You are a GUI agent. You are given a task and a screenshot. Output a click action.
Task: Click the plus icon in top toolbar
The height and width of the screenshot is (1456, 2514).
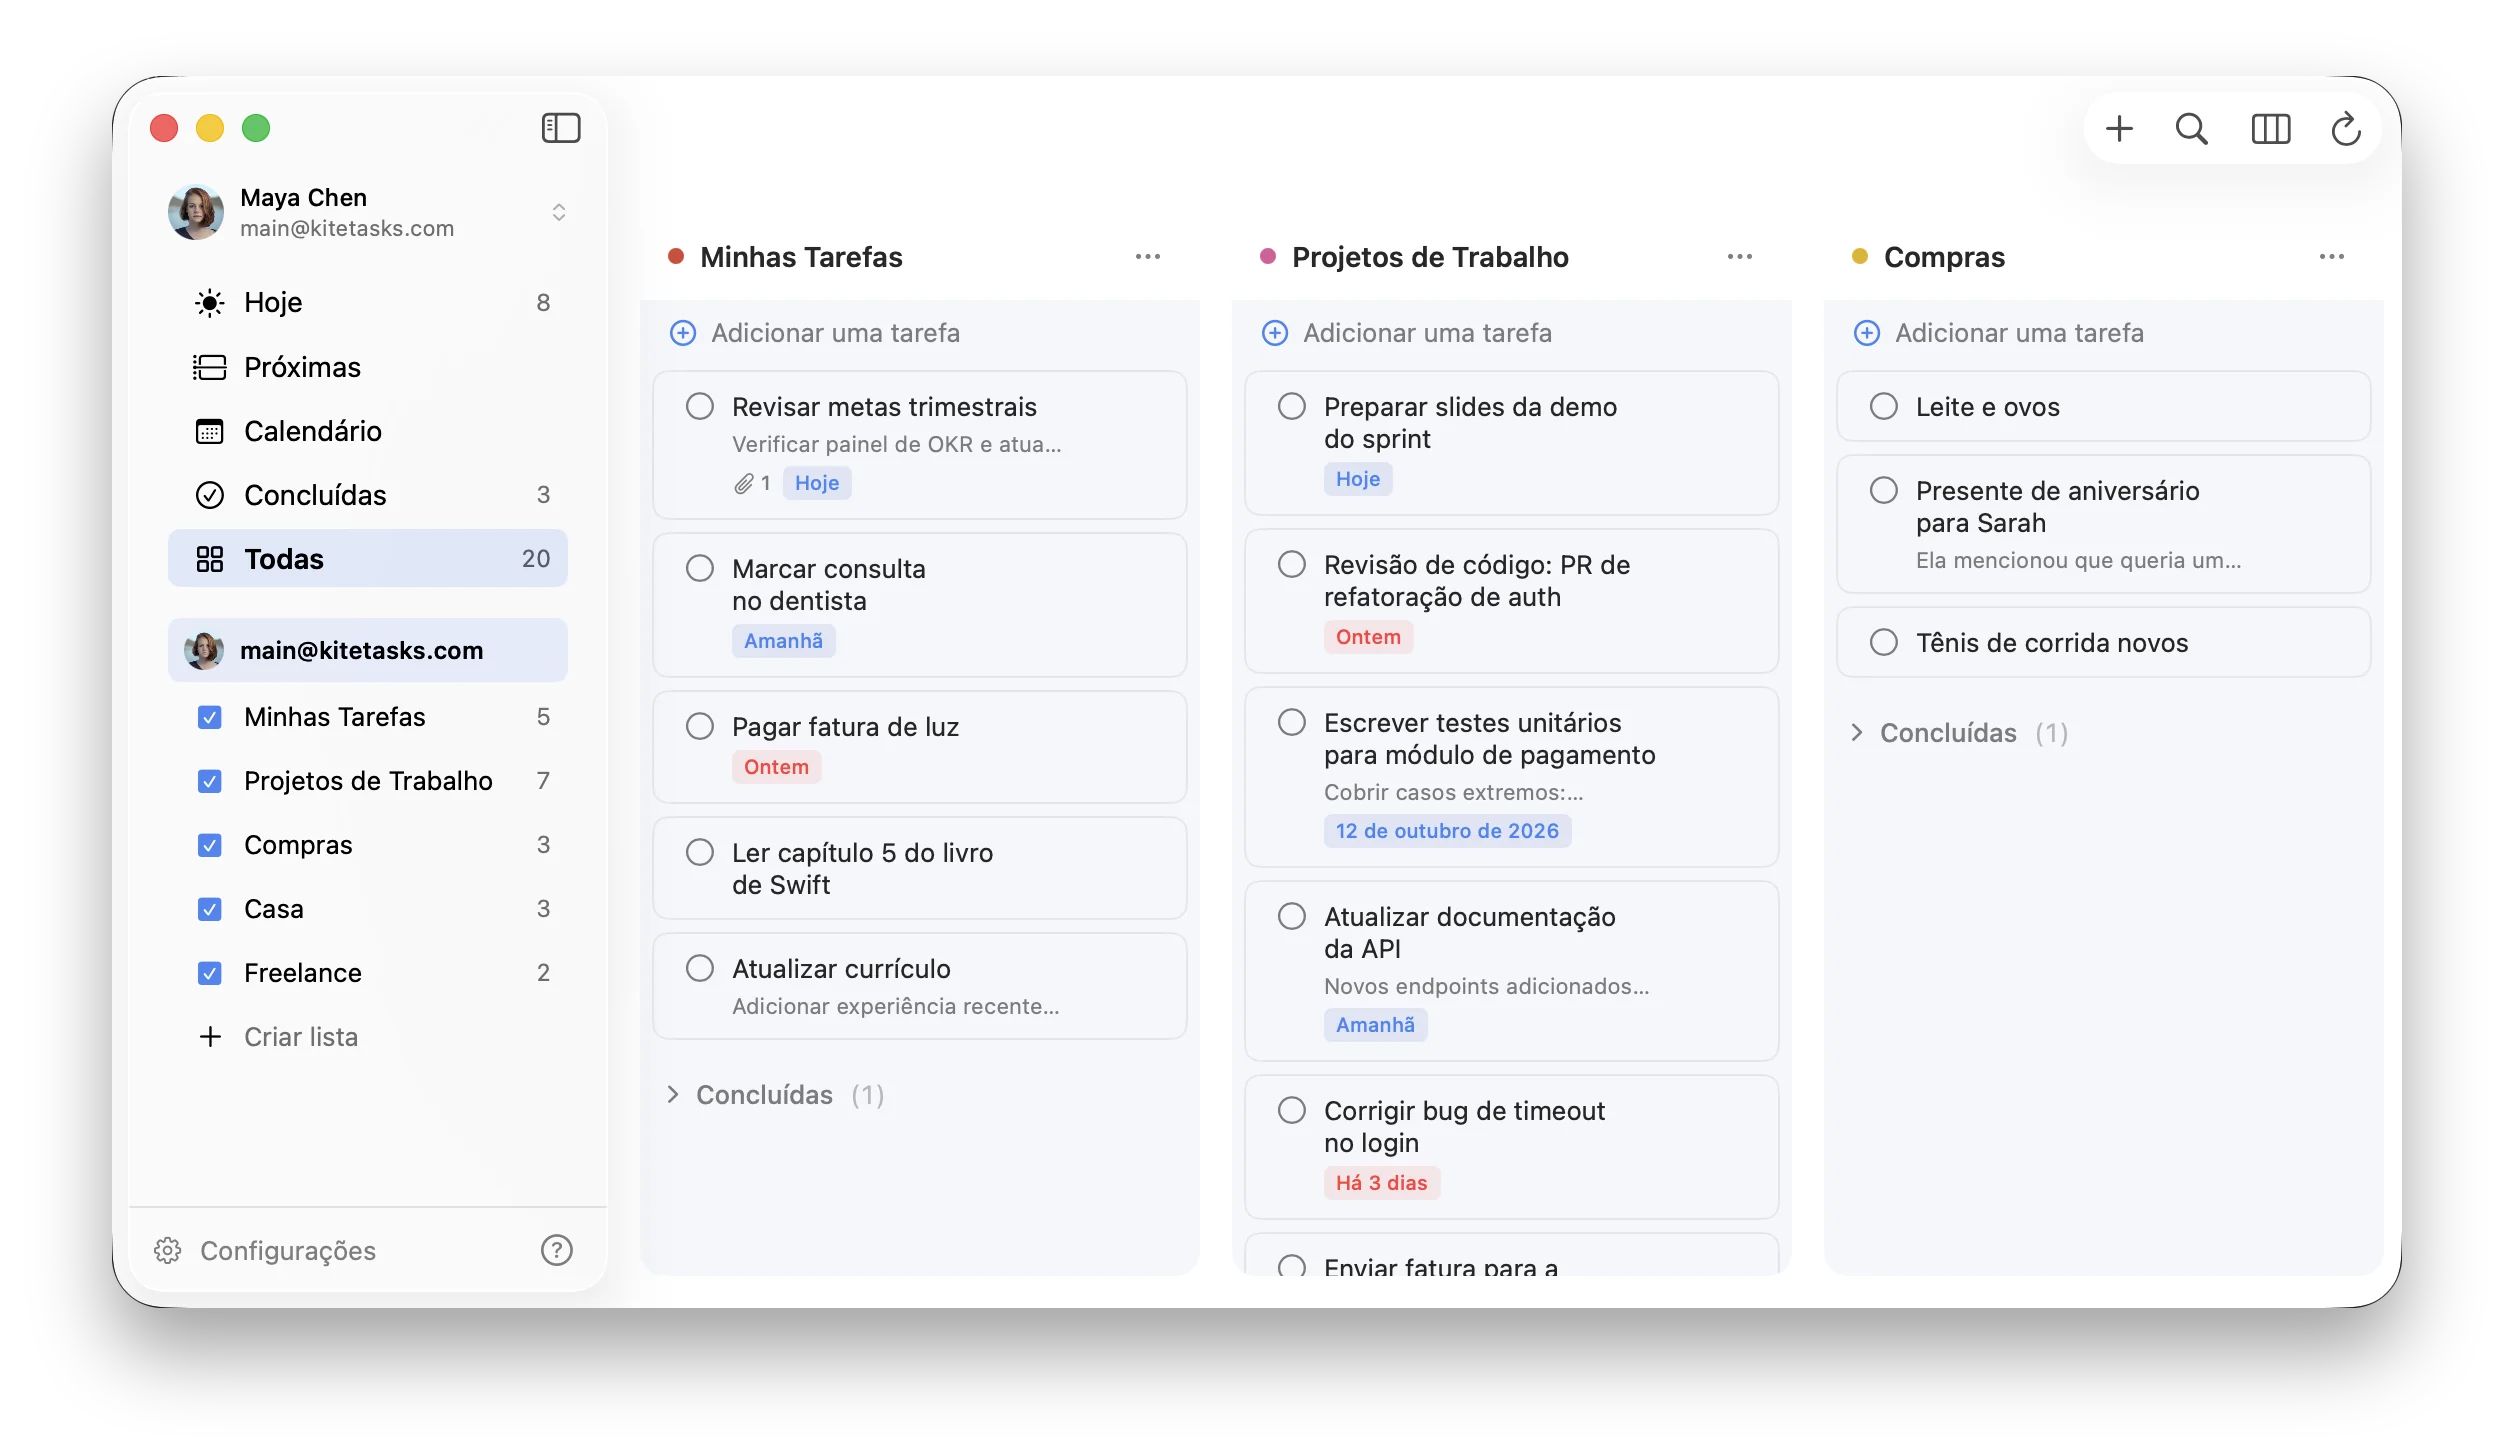(2119, 128)
